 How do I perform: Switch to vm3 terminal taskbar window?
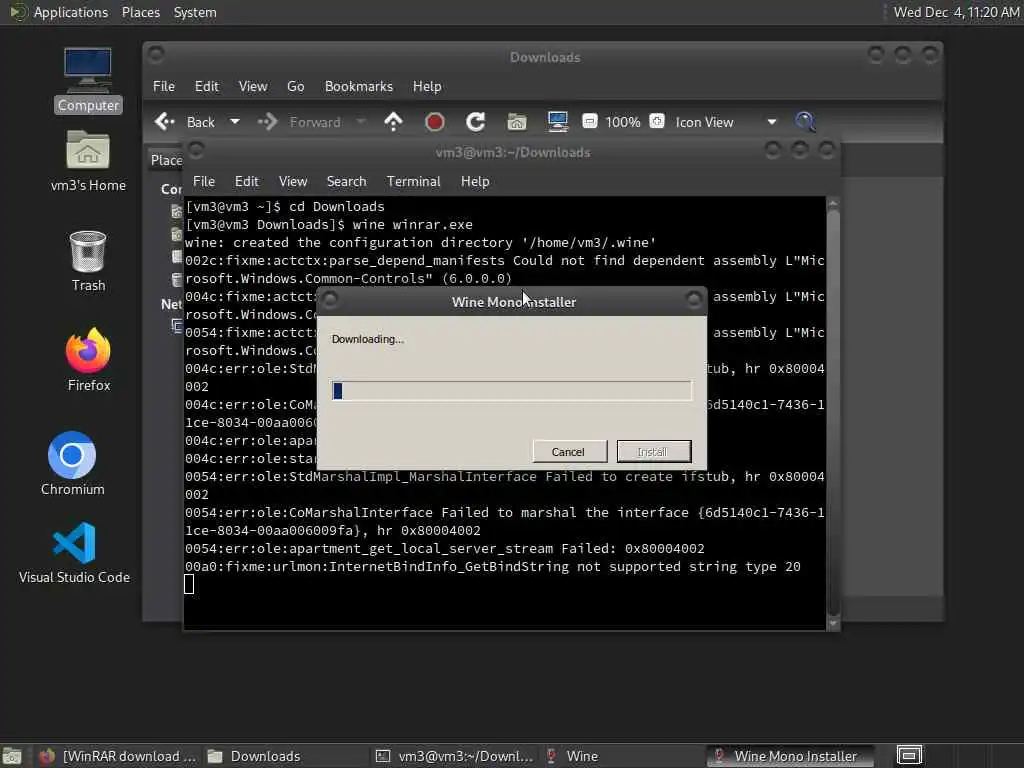455,756
